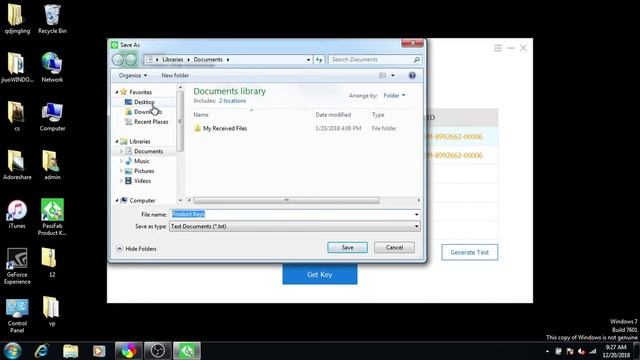Select Downloads in Favorites
This screenshot has height=360, width=640.
(x=148, y=112)
